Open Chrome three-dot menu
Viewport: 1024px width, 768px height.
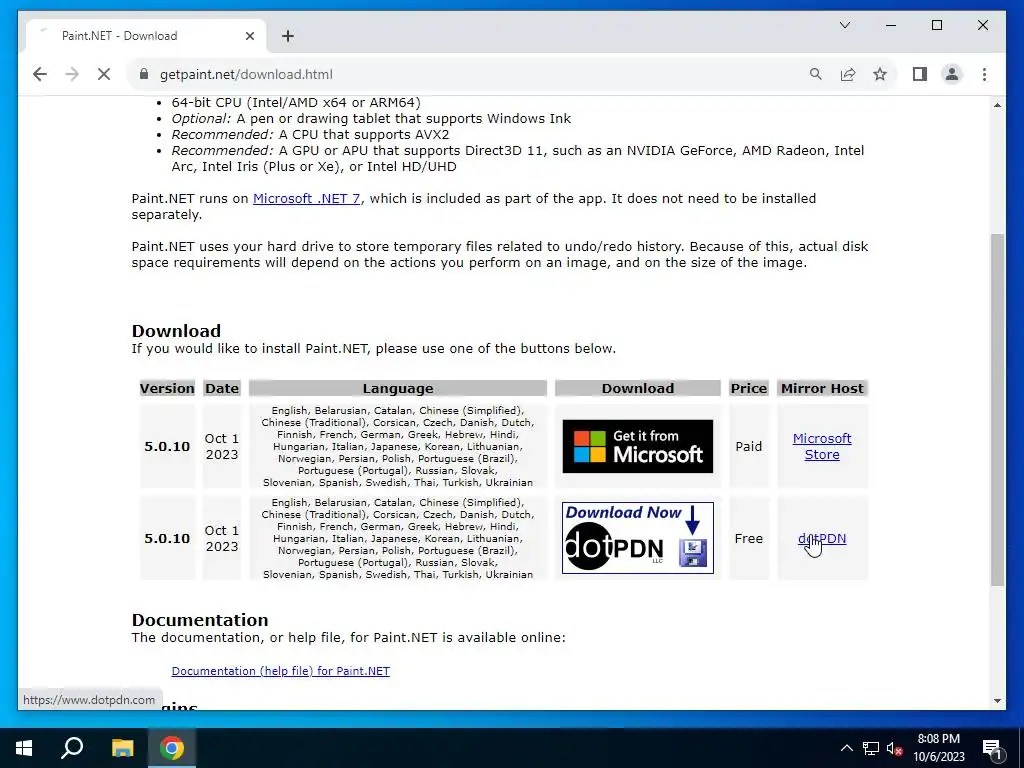click(x=984, y=74)
